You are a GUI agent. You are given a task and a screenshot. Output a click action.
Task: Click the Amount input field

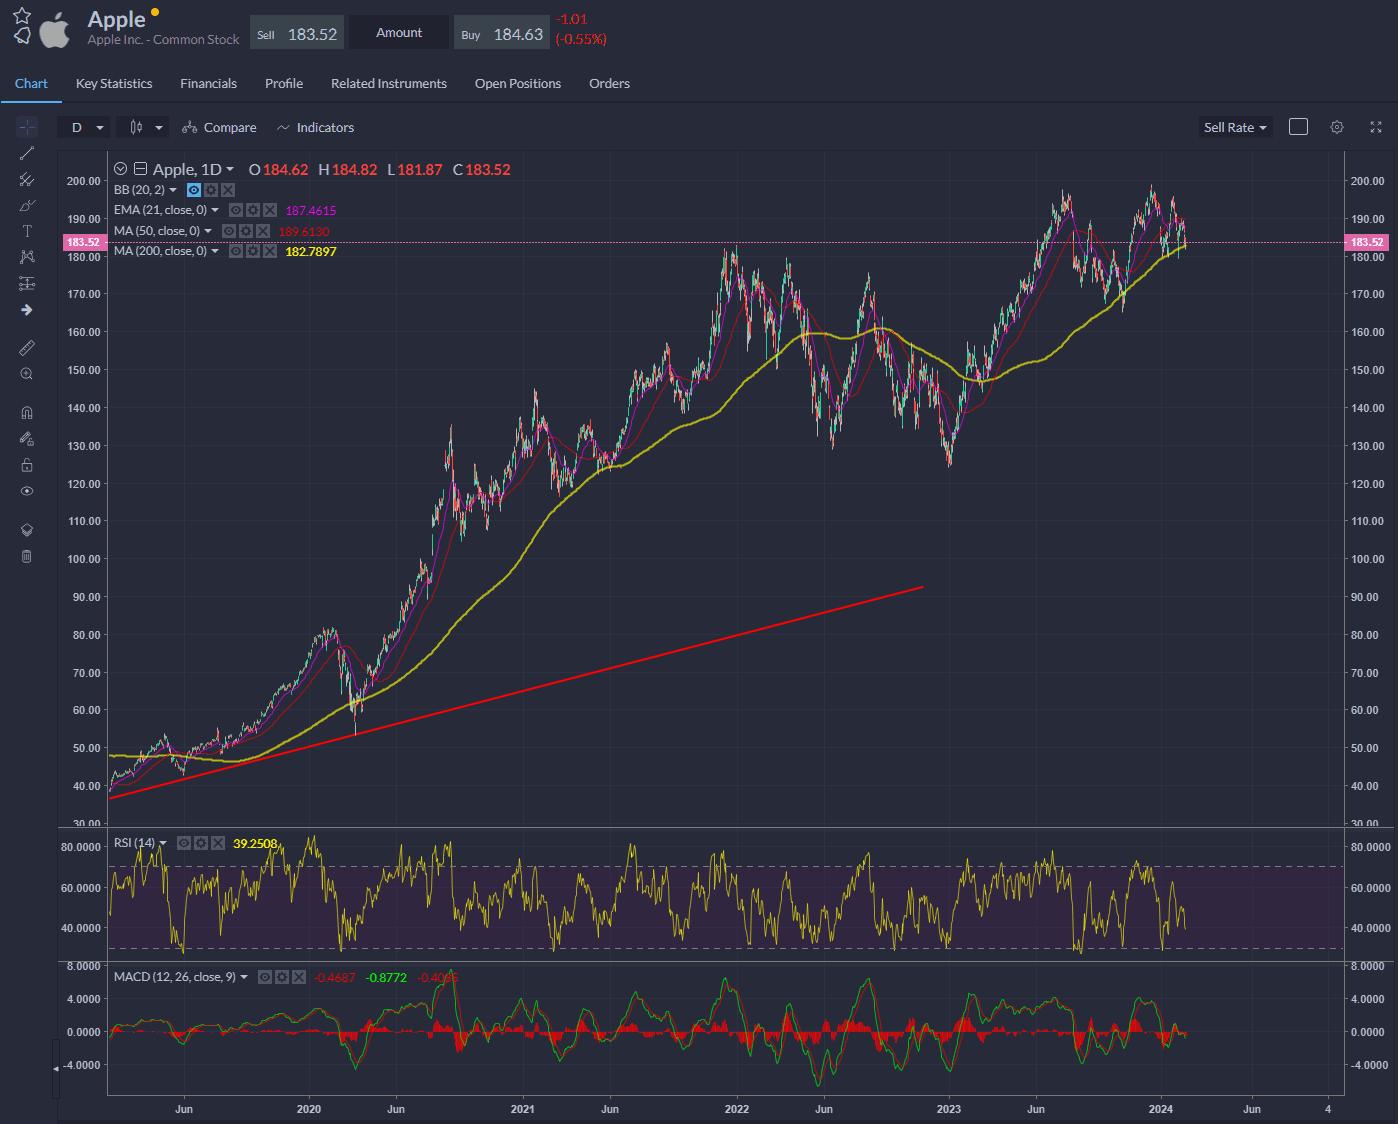(x=399, y=33)
